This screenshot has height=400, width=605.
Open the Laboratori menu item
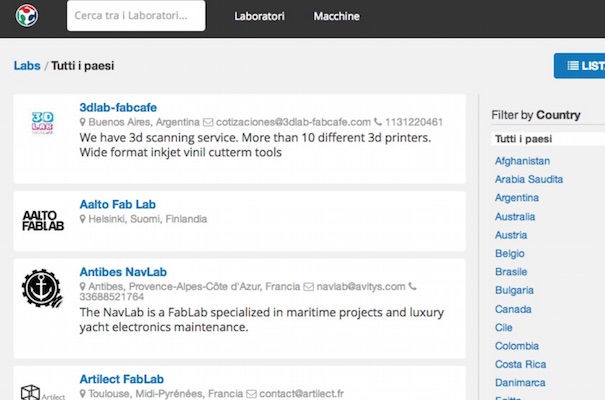click(x=259, y=16)
